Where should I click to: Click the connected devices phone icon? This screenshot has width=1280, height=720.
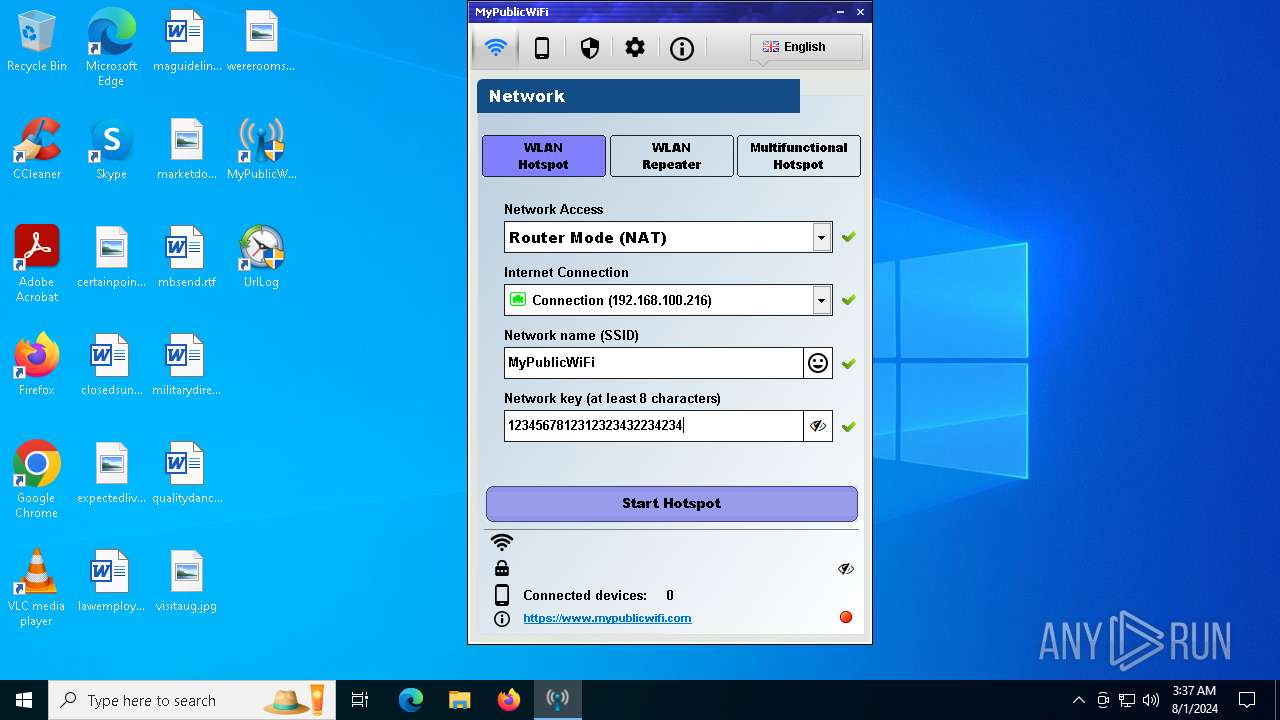pyautogui.click(x=502, y=595)
